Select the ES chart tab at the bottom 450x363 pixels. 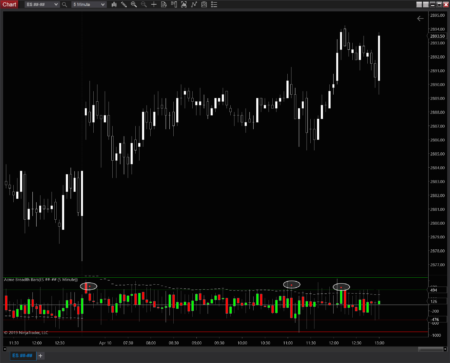coord(22,356)
